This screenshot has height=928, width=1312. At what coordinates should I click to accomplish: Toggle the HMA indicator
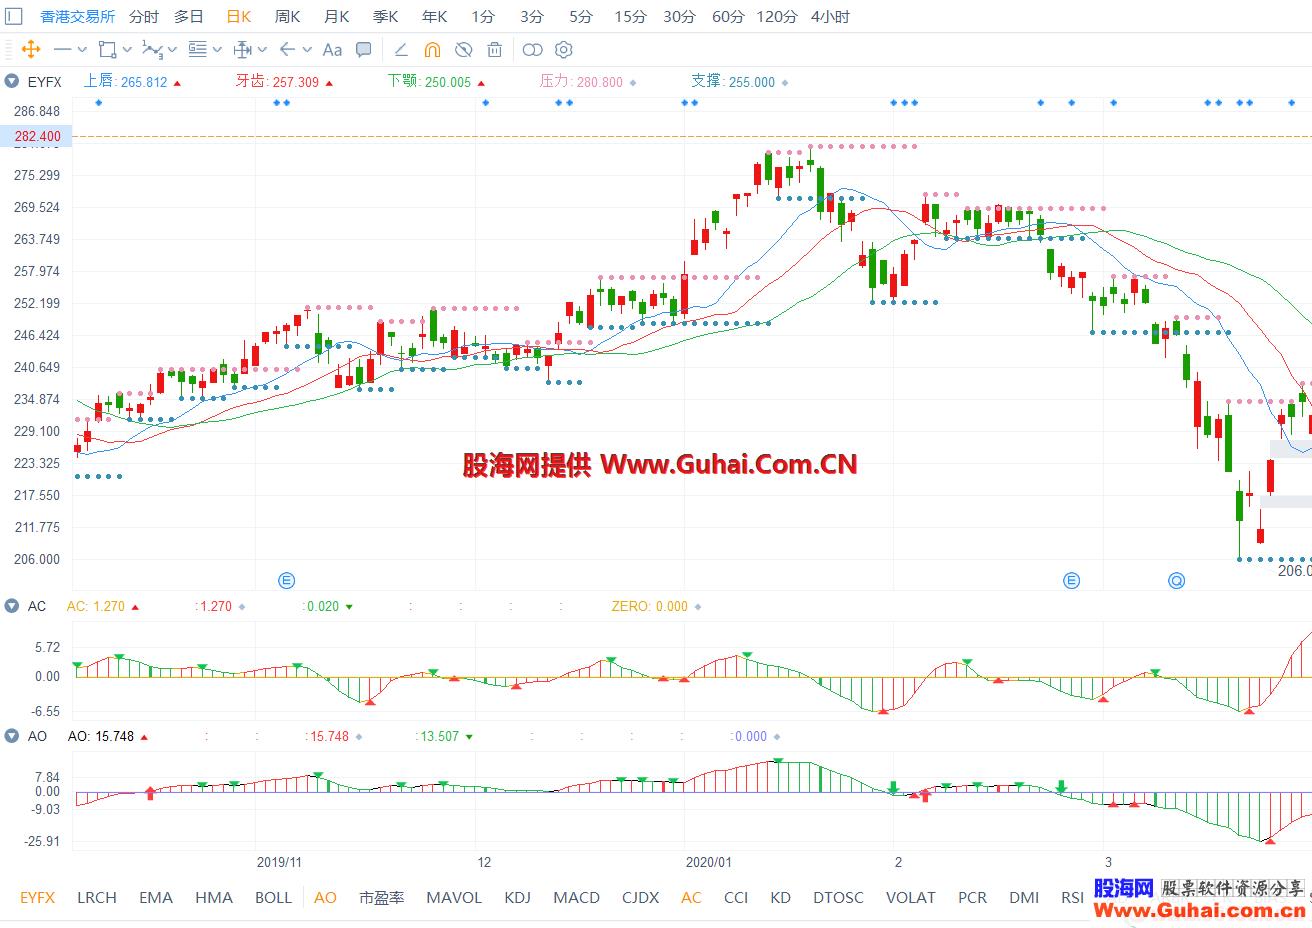[214, 897]
